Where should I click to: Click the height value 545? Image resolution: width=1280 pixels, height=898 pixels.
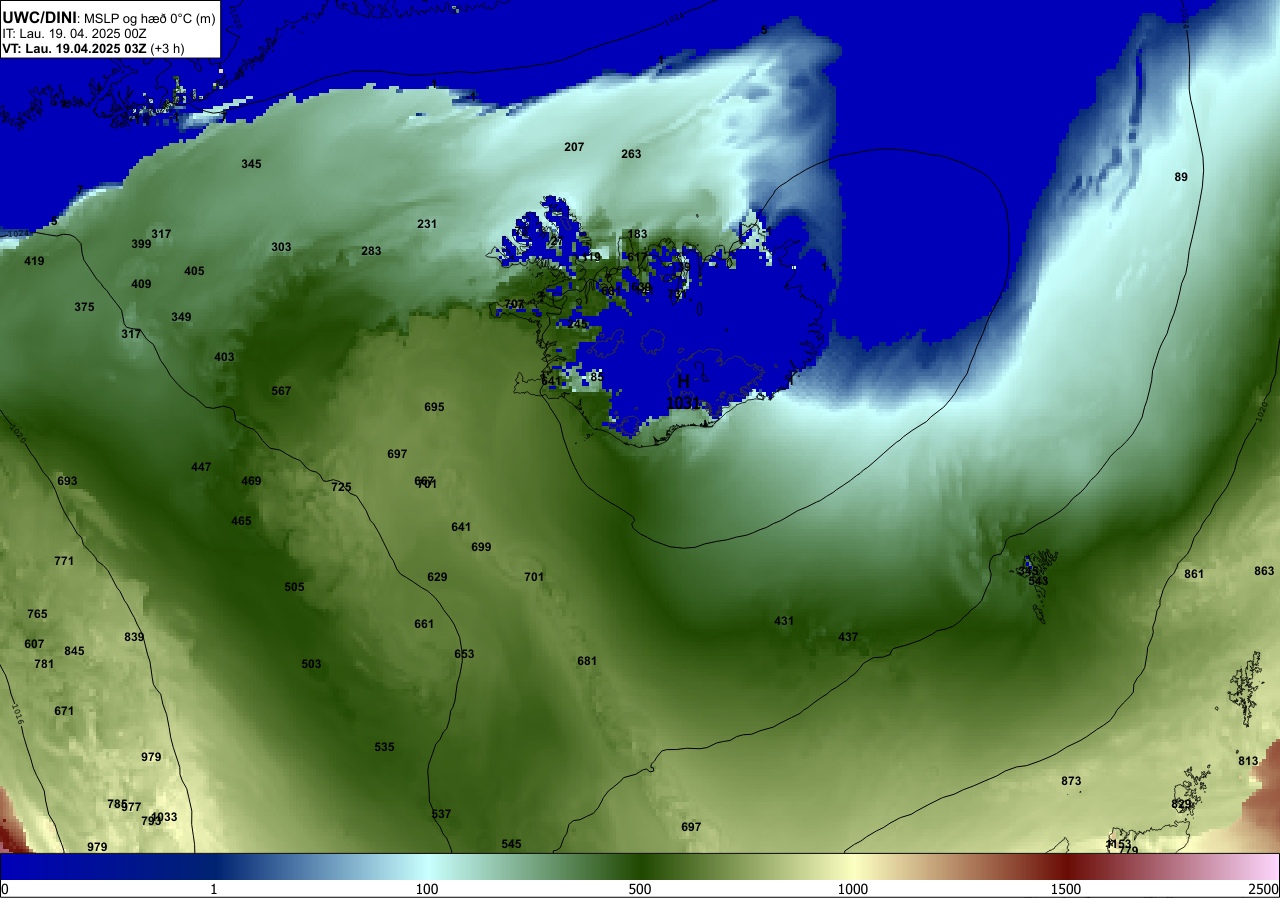511,844
